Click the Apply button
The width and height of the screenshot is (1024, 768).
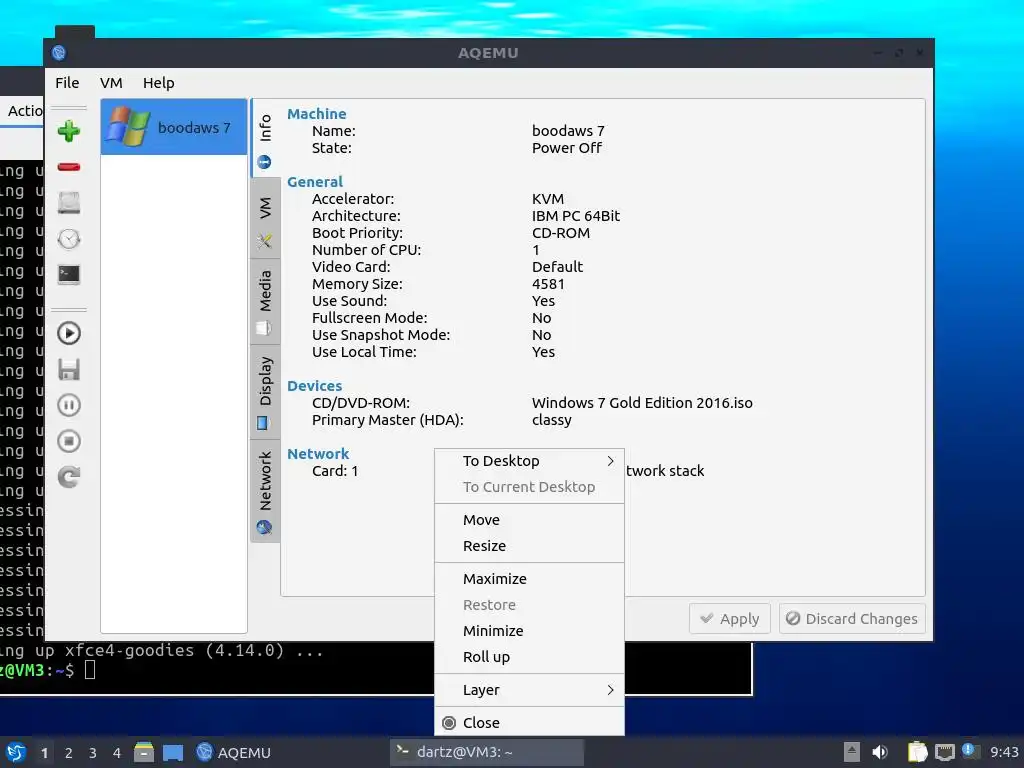(729, 618)
